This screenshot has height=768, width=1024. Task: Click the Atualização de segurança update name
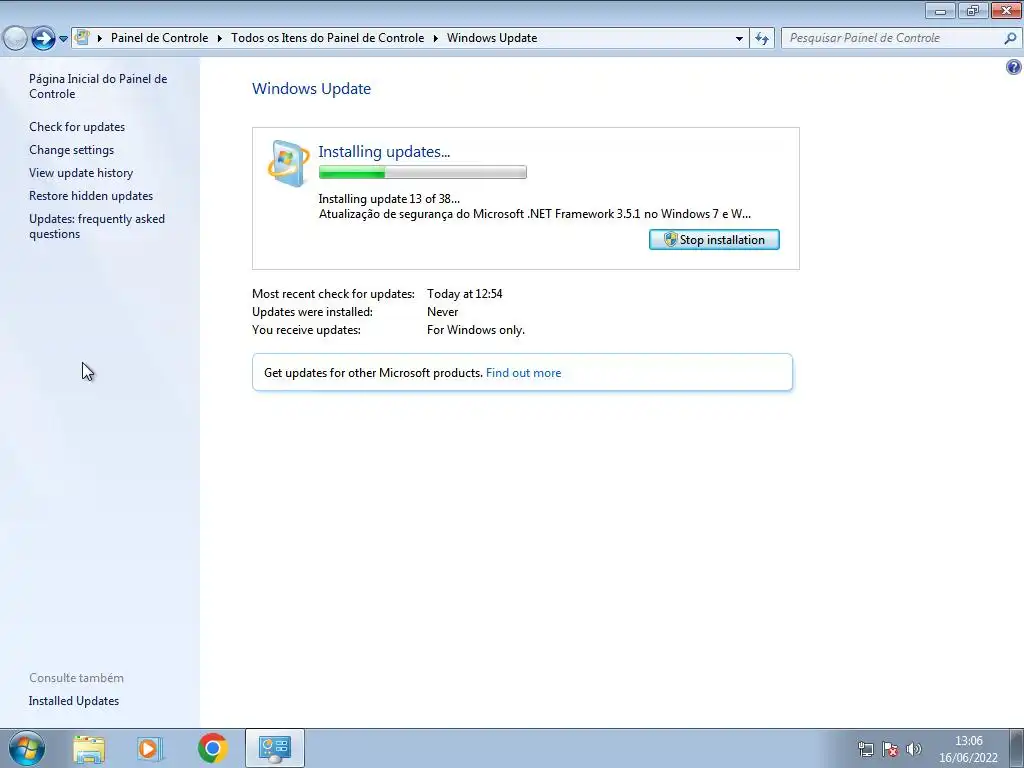534,214
